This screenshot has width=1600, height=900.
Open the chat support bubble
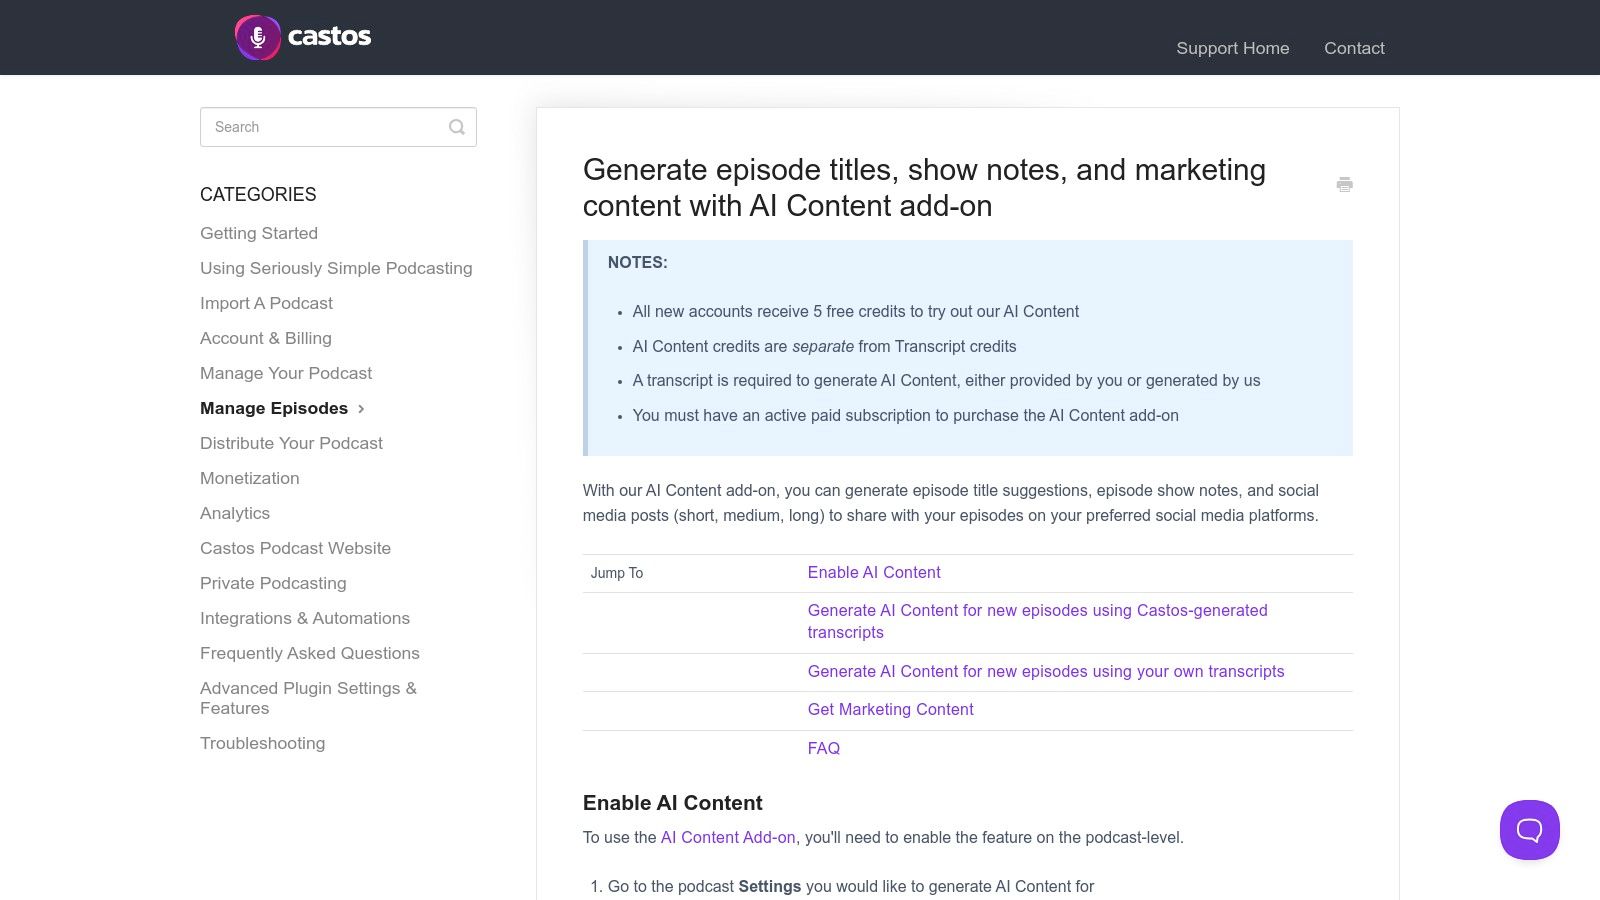(x=1529, y=829)
